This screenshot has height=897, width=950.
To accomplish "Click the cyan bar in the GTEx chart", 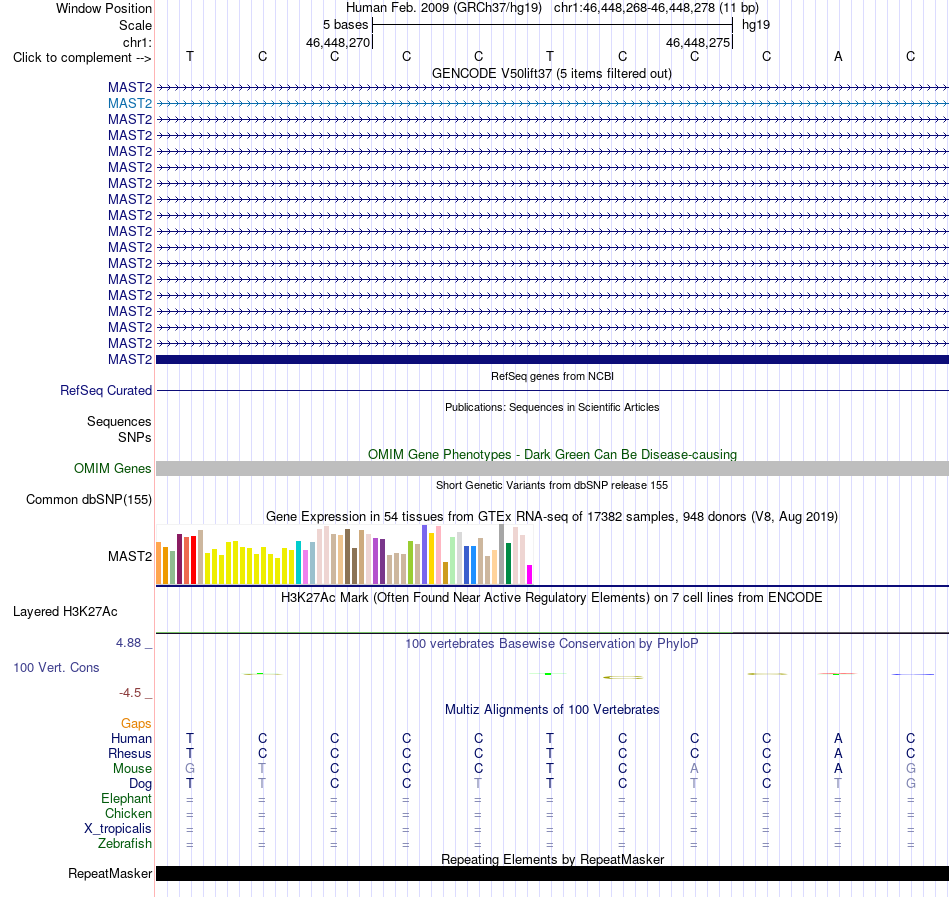I will (298, 562).
